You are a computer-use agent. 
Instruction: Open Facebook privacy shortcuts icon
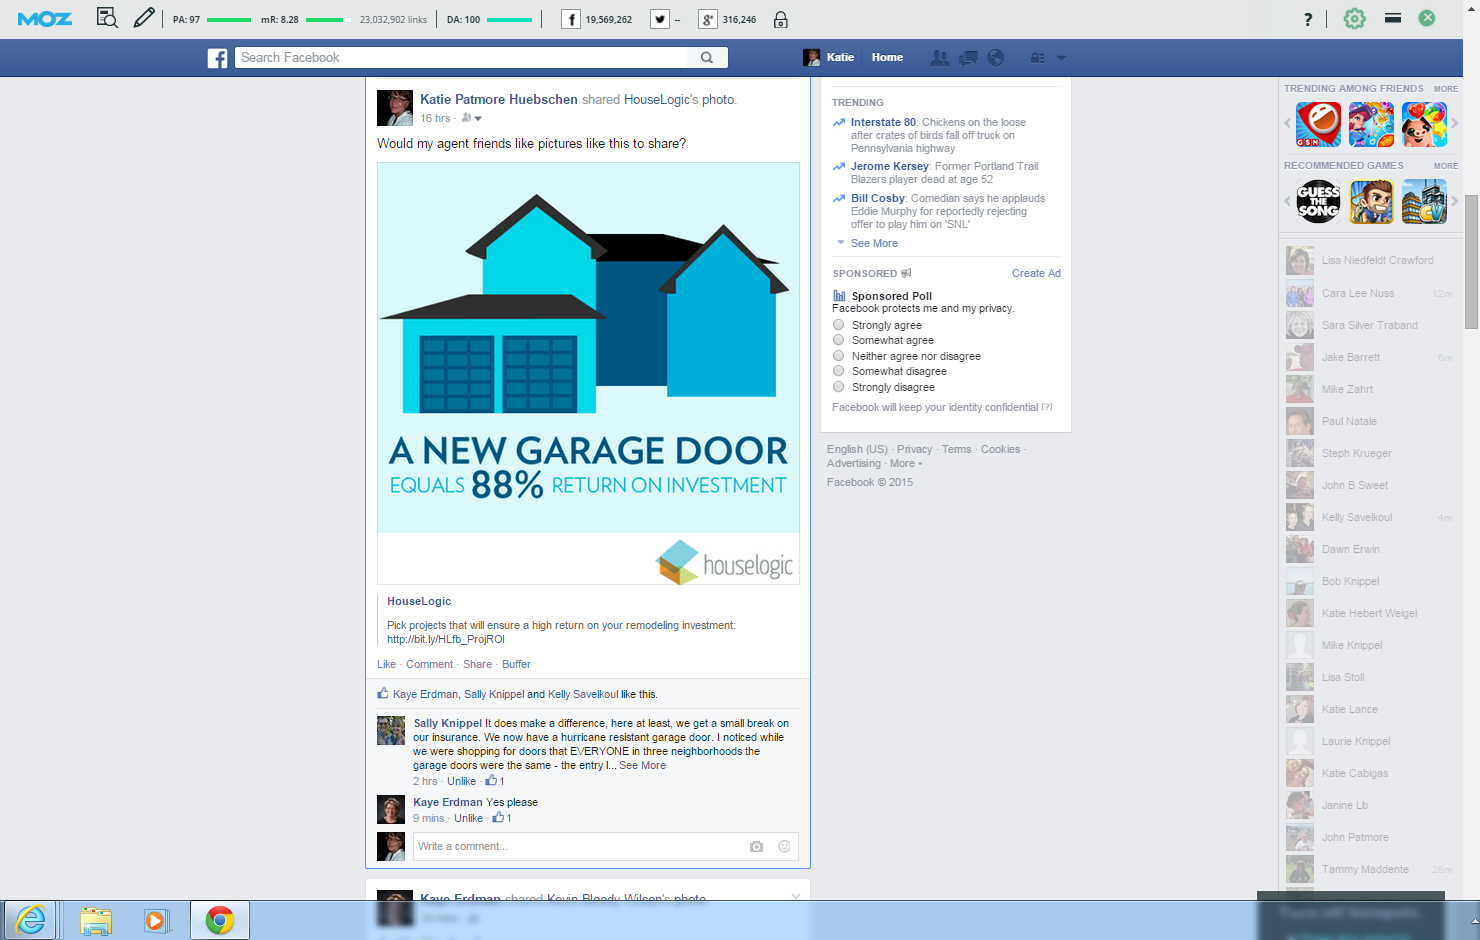[x=1038, y=58]
